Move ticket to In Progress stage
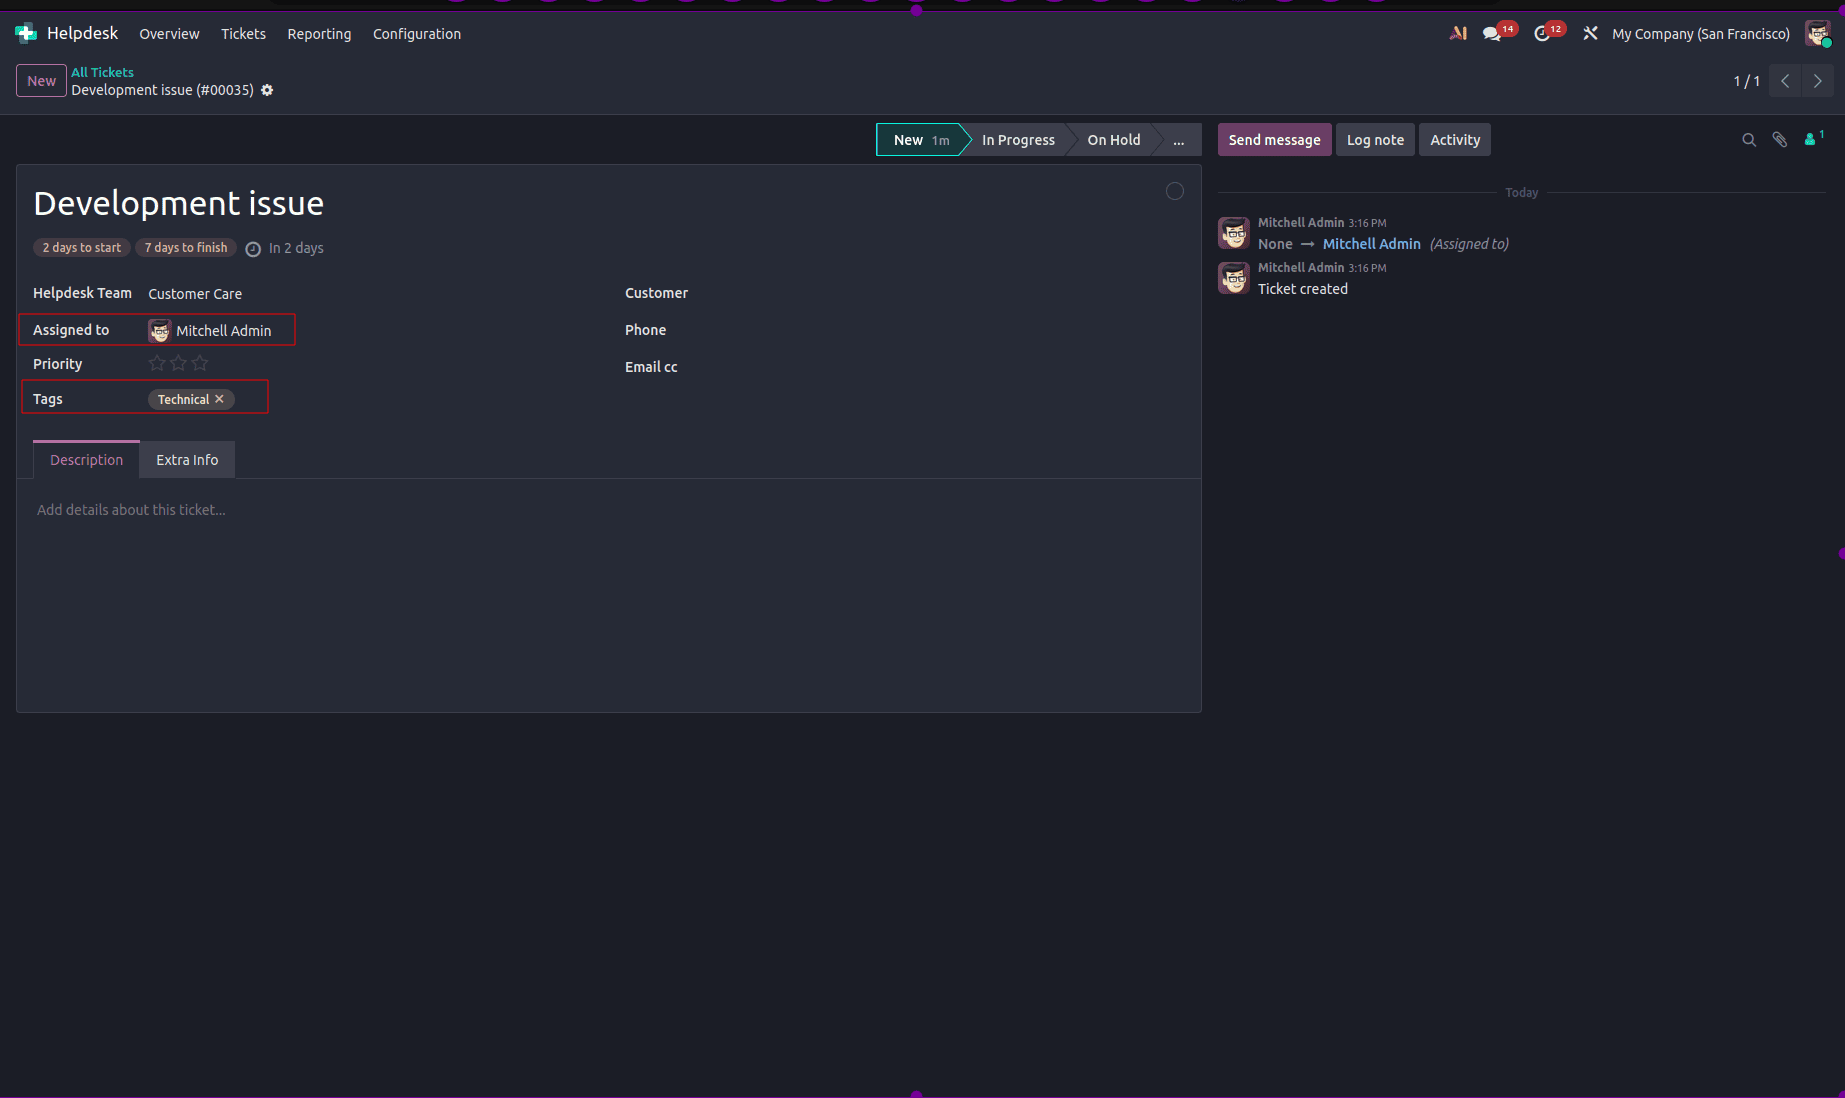 coord(1018,140)
